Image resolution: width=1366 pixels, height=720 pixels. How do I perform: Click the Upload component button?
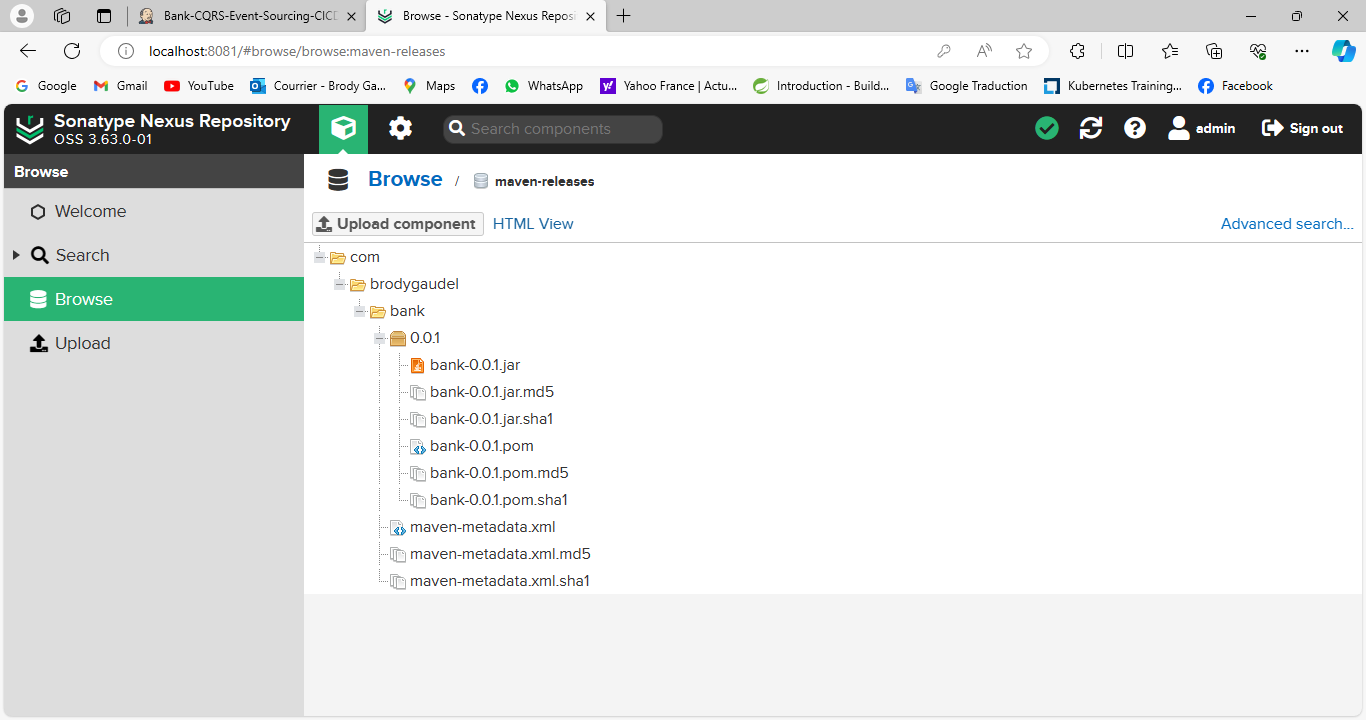(x=398, y=224)
